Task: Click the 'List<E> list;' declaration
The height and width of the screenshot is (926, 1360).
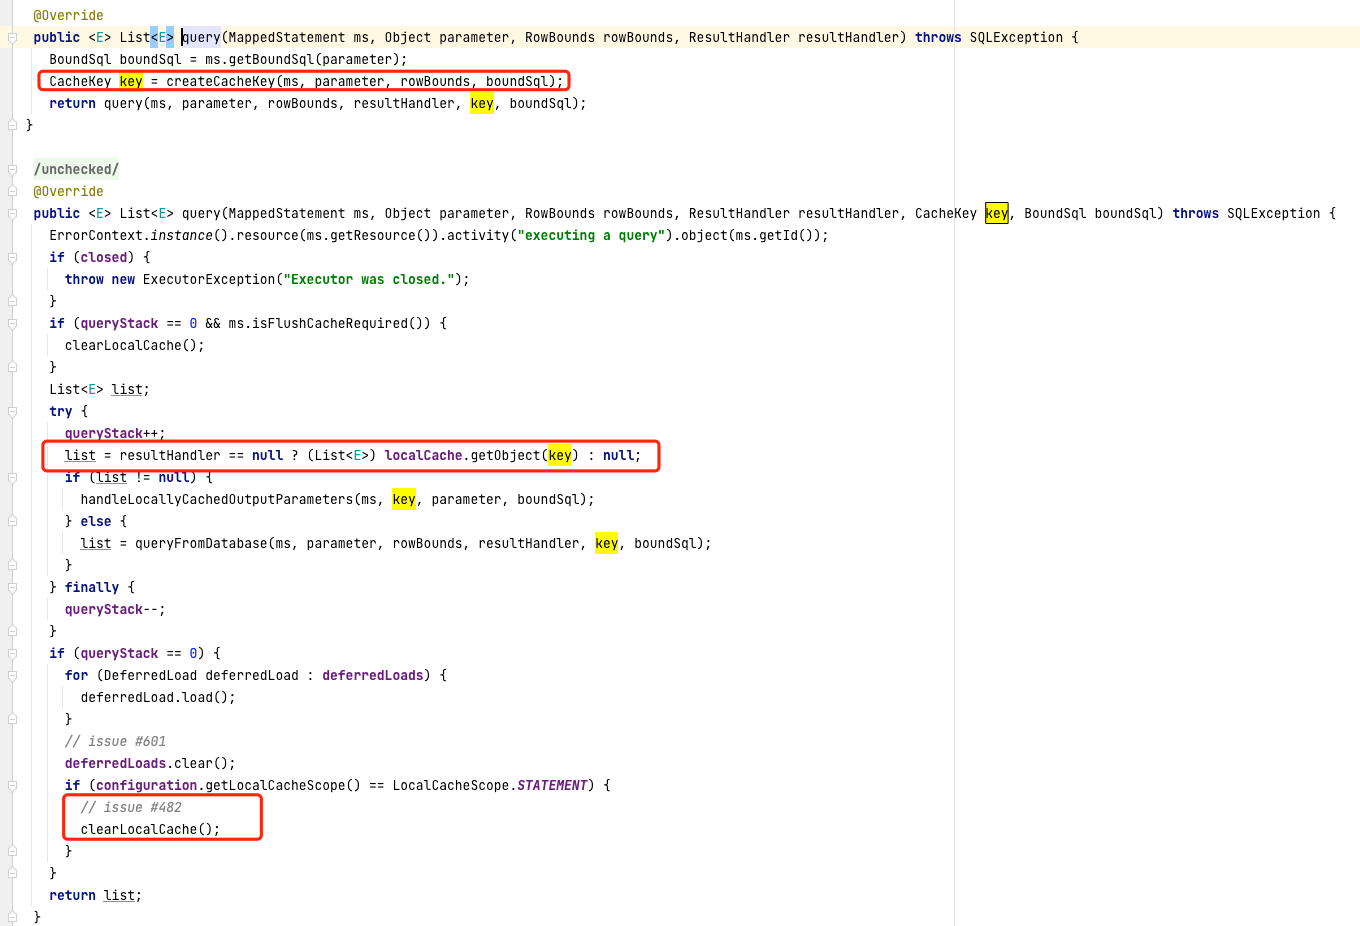Action: [x=99, y=389]
